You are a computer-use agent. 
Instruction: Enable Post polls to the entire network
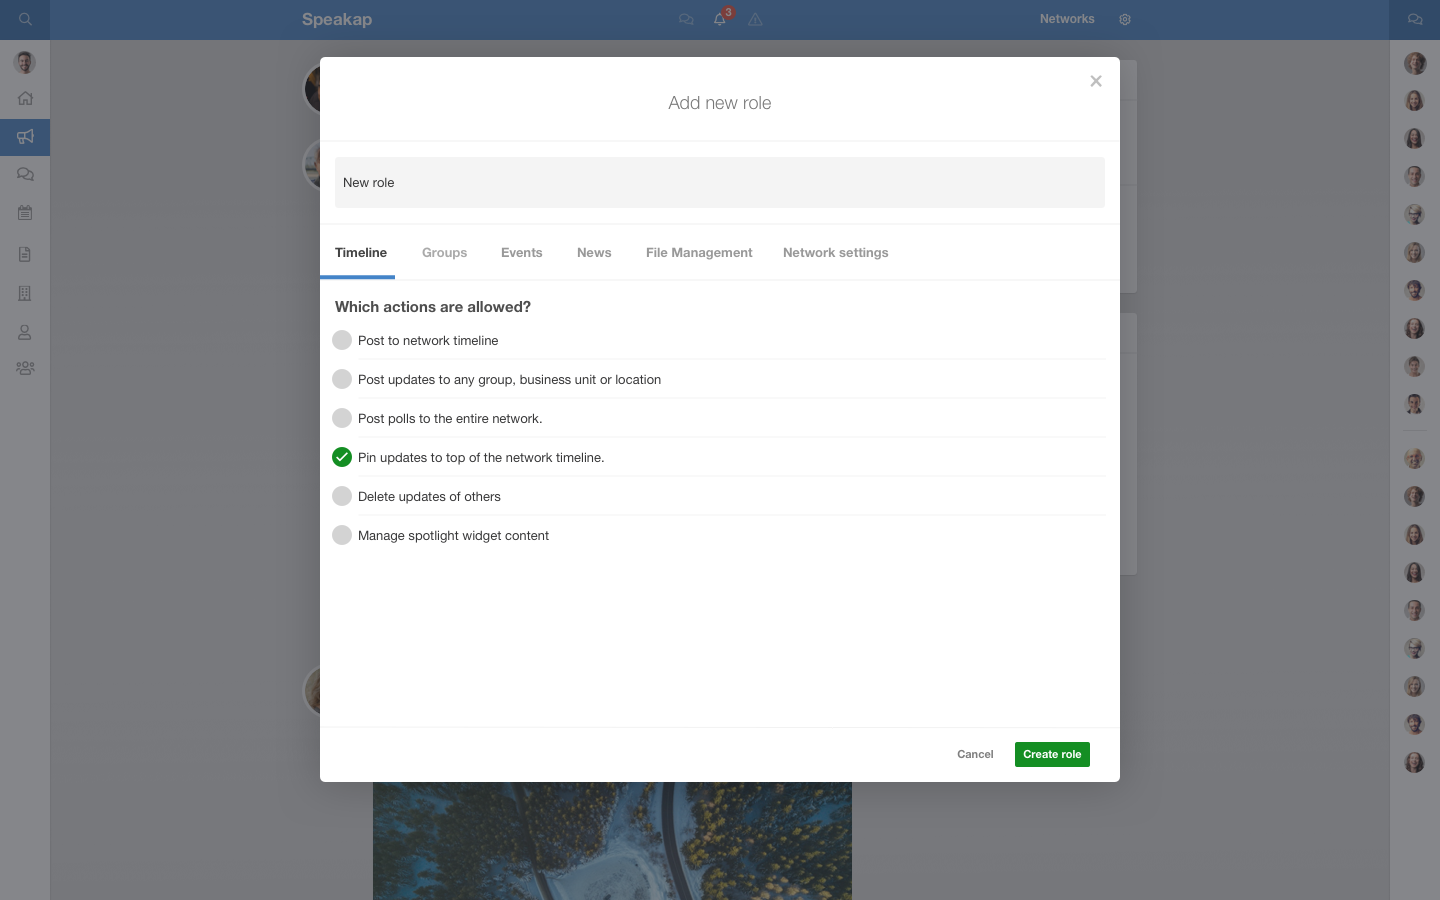tap(342, 418)
